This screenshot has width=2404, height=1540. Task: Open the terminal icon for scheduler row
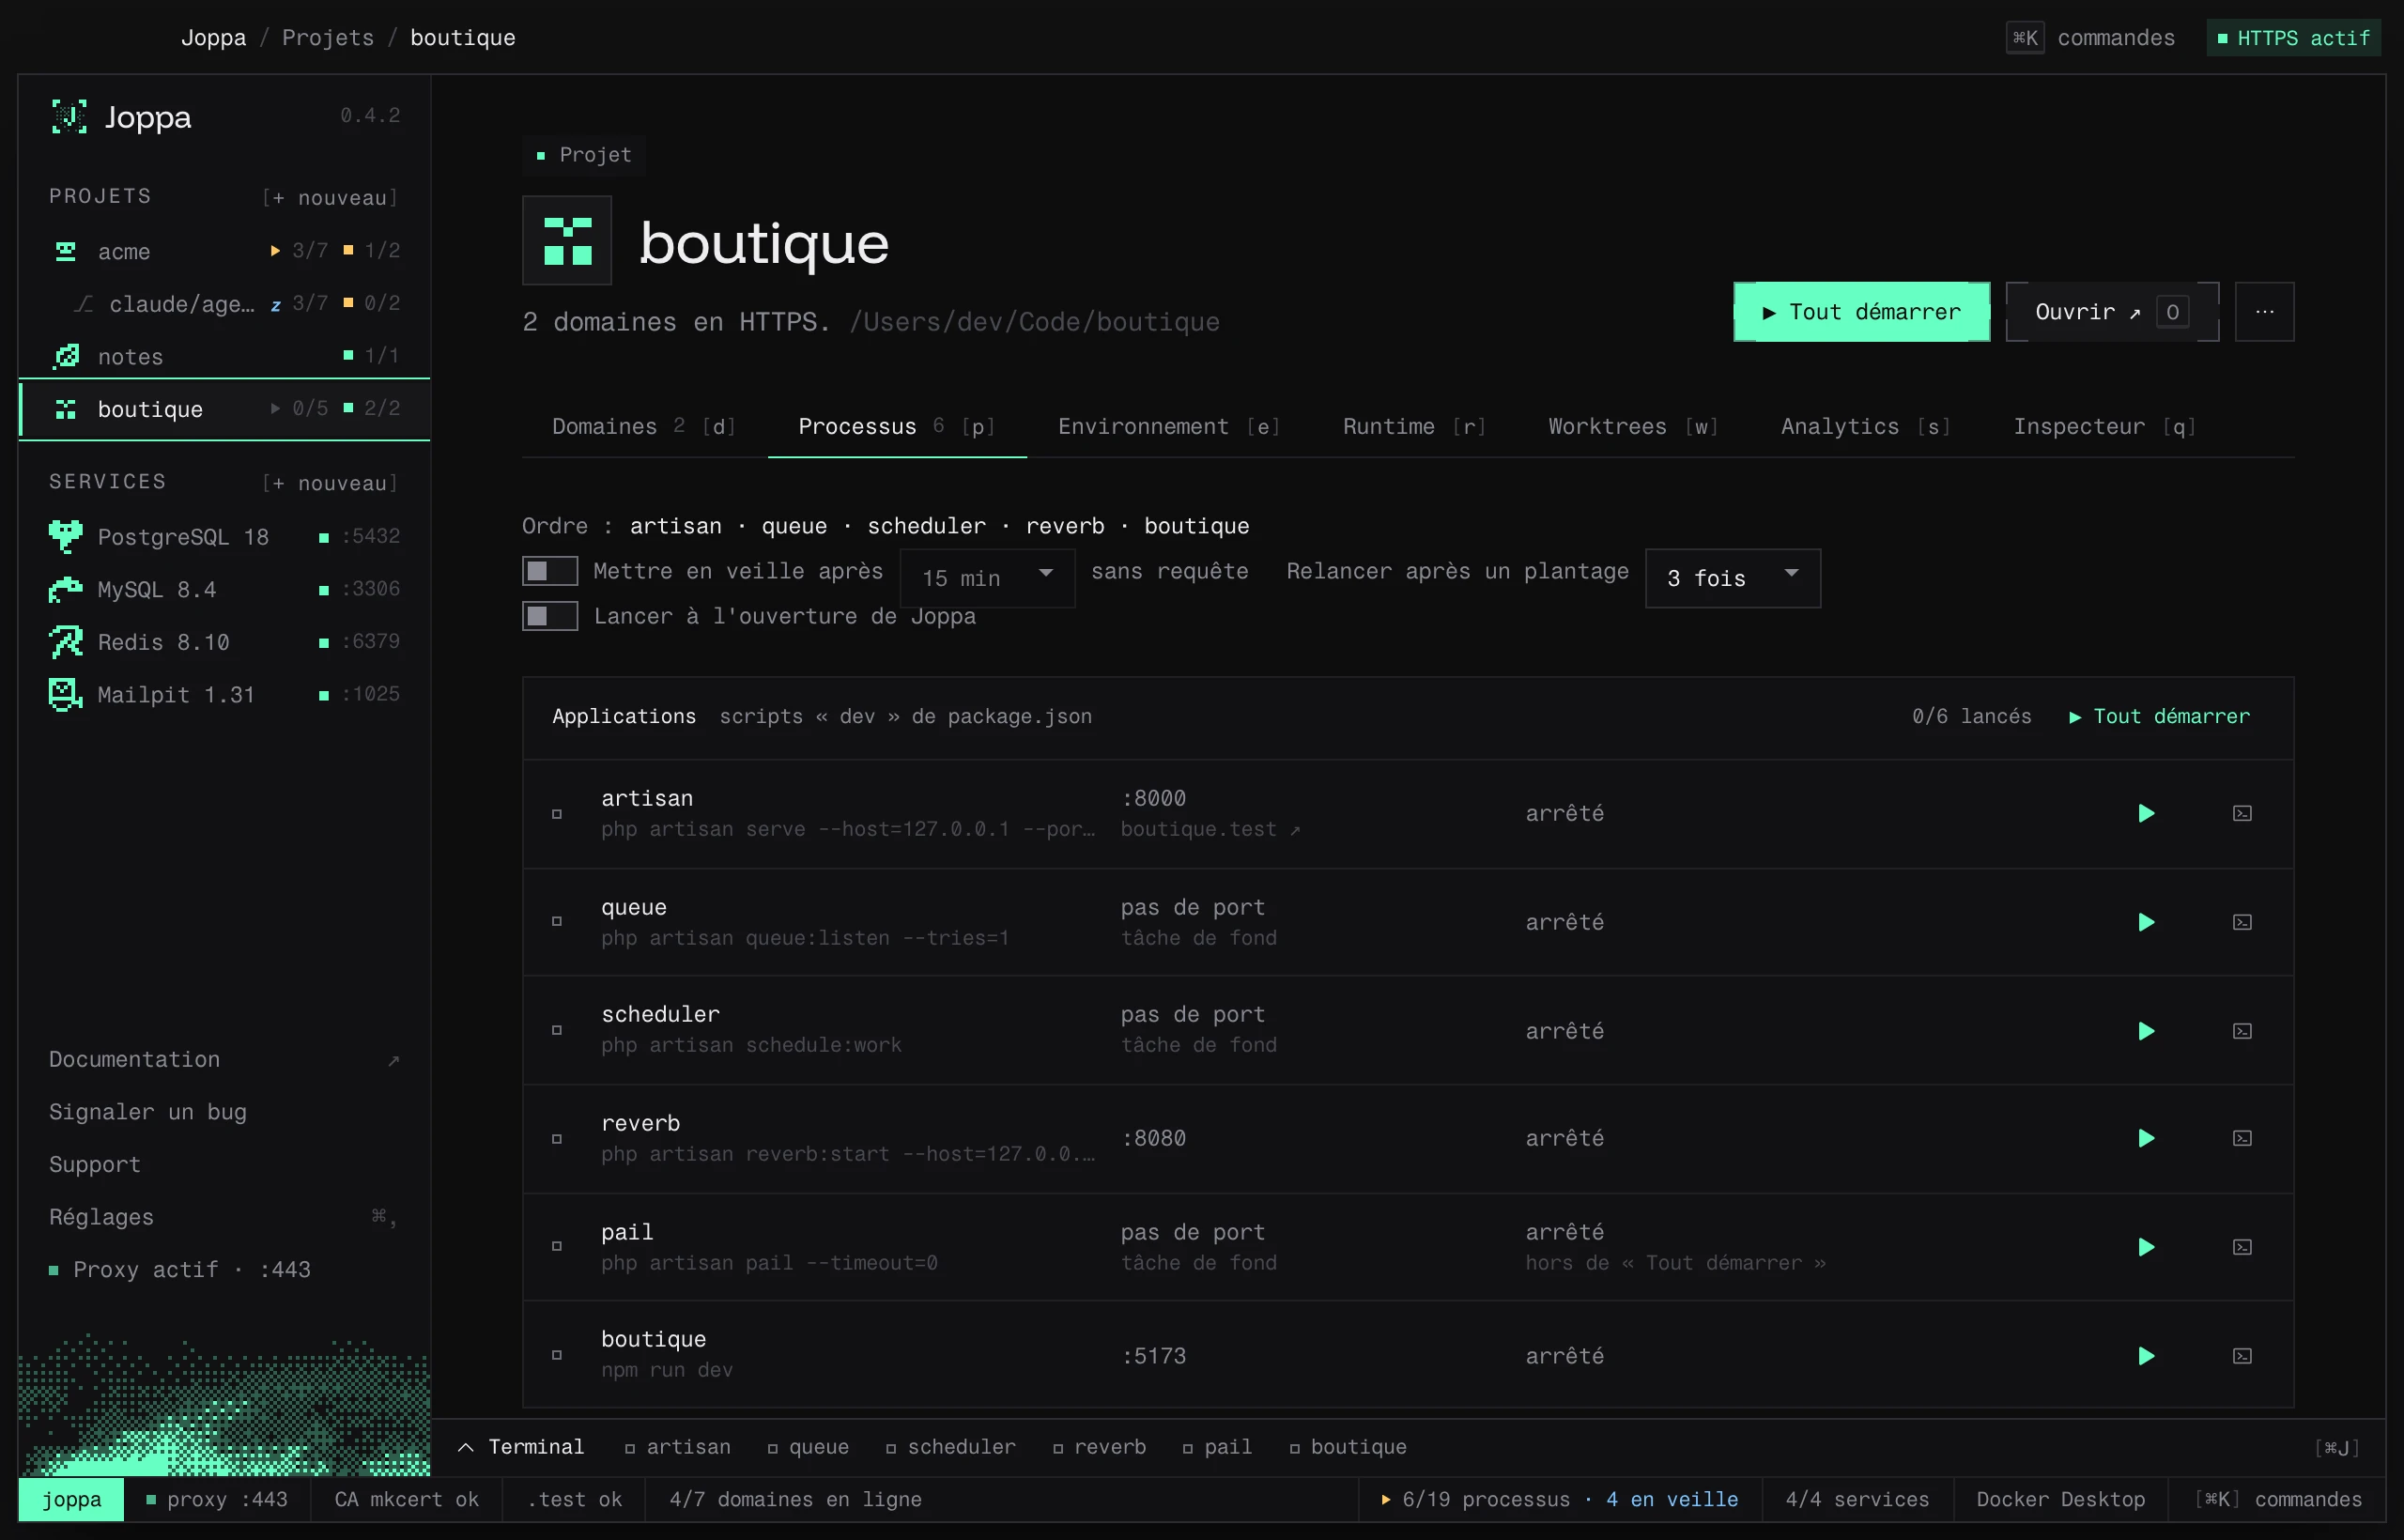pyautogui.click(x=2243, y=1031)
